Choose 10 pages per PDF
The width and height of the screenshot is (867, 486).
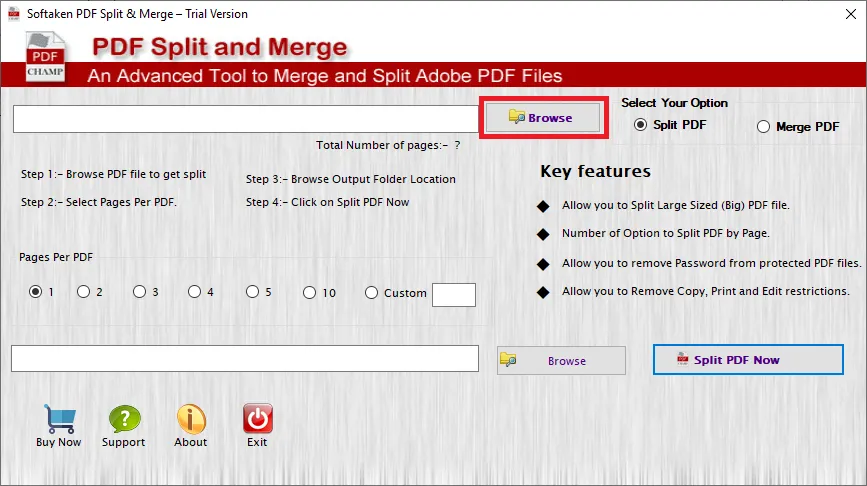pyautogui.click(x=309, y=292)
